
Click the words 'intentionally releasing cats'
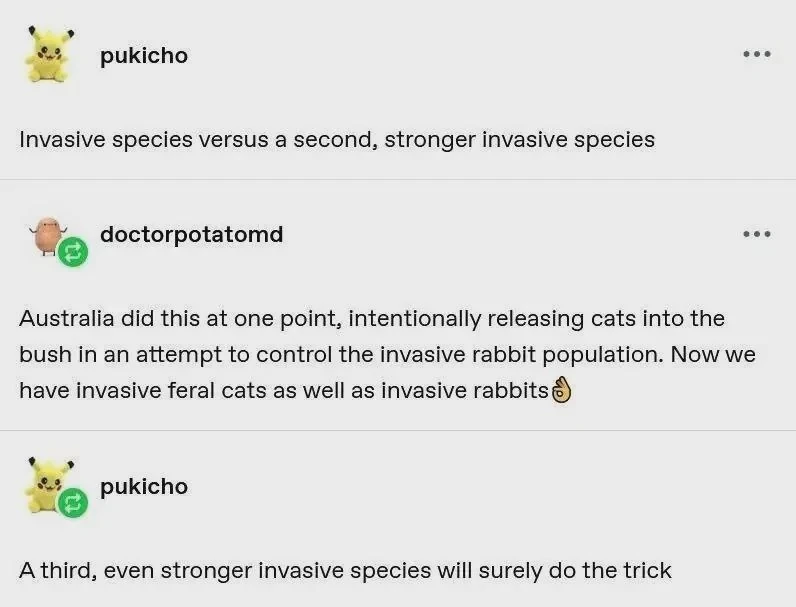[x=470, y=319]
